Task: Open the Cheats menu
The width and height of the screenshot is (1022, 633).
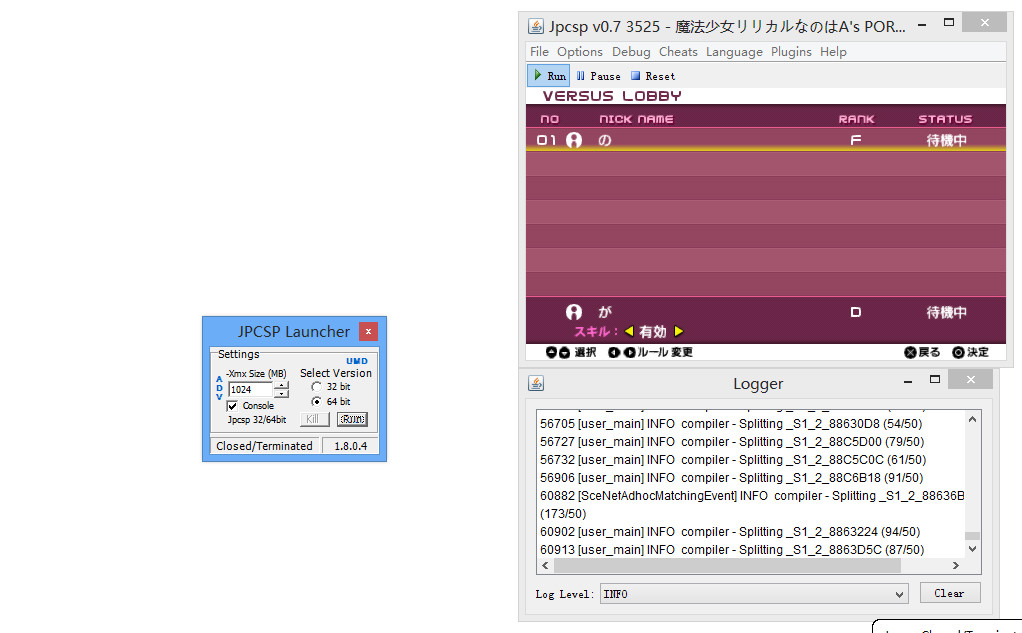Action: 678,52
